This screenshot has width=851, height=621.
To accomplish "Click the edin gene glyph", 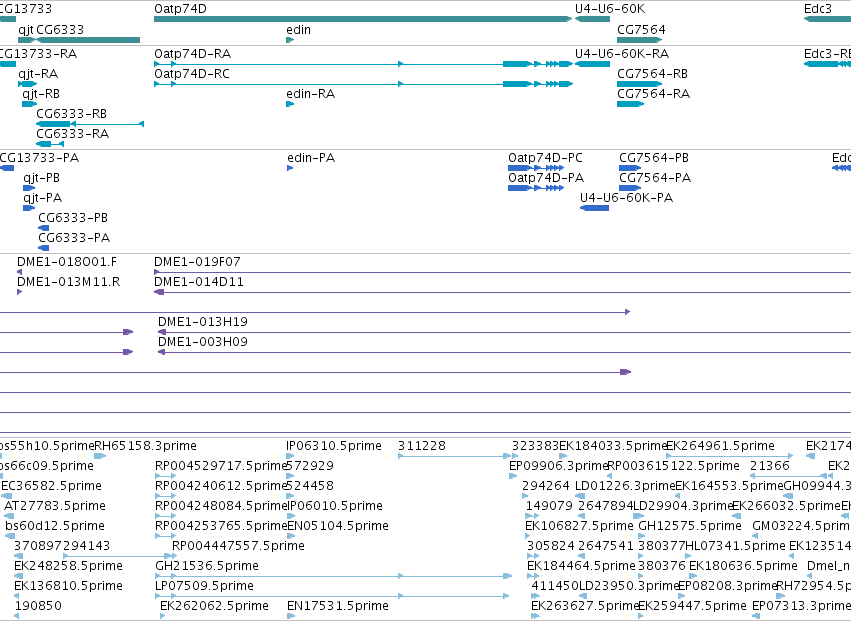I will click(290, 40).
